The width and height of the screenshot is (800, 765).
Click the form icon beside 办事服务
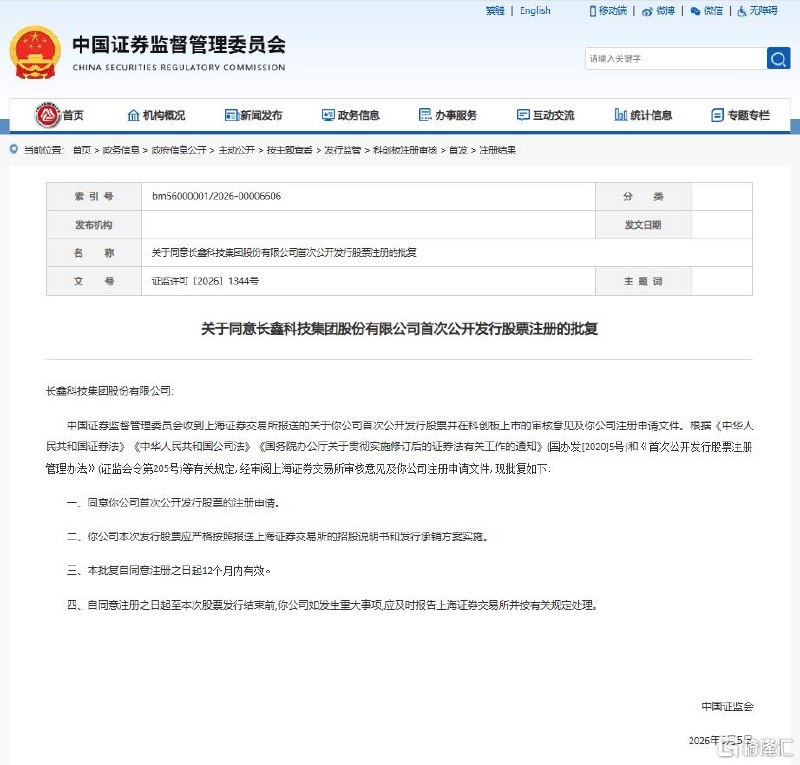(x=425, y=115)
